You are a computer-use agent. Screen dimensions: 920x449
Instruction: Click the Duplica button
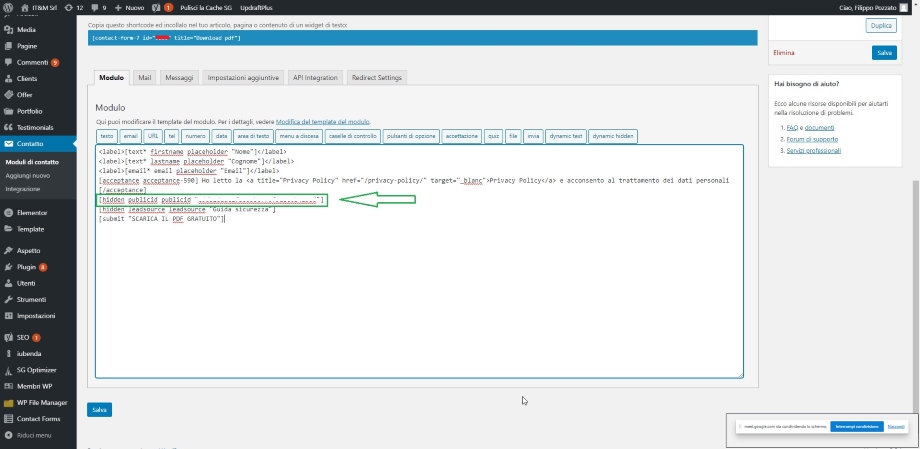tap(880, 26)
